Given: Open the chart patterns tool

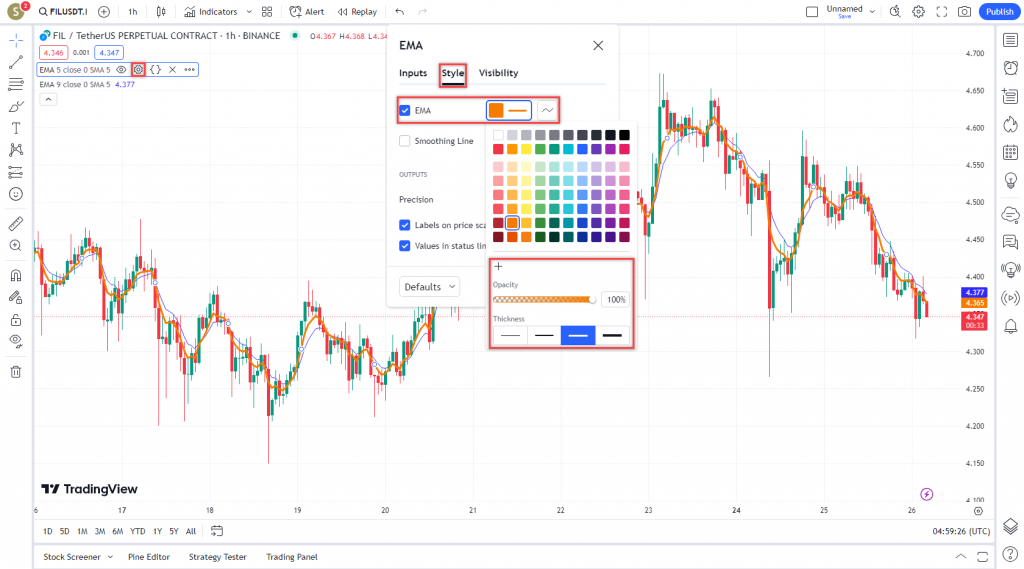Looking at the screenshot, I should click(x=16, y=150).
